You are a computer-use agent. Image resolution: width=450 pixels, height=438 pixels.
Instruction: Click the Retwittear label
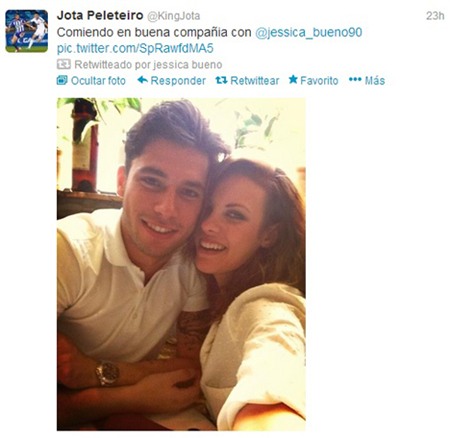(255, 81)
